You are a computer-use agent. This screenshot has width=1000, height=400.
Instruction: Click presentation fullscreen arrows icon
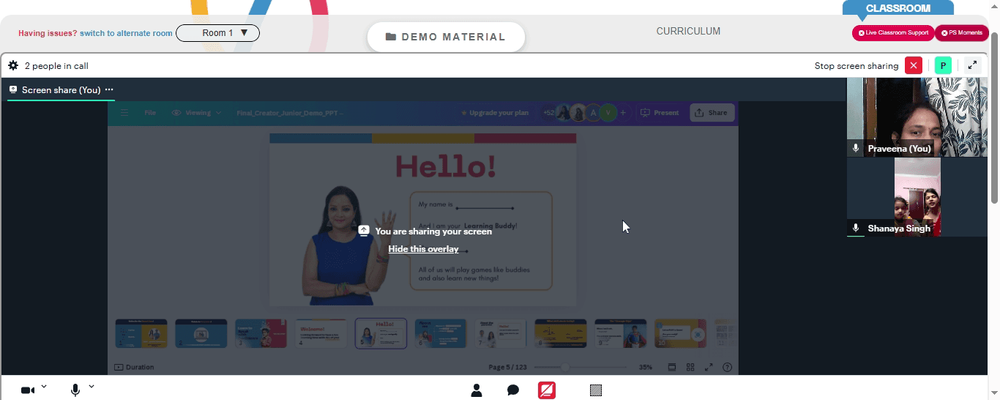point(709,367)
